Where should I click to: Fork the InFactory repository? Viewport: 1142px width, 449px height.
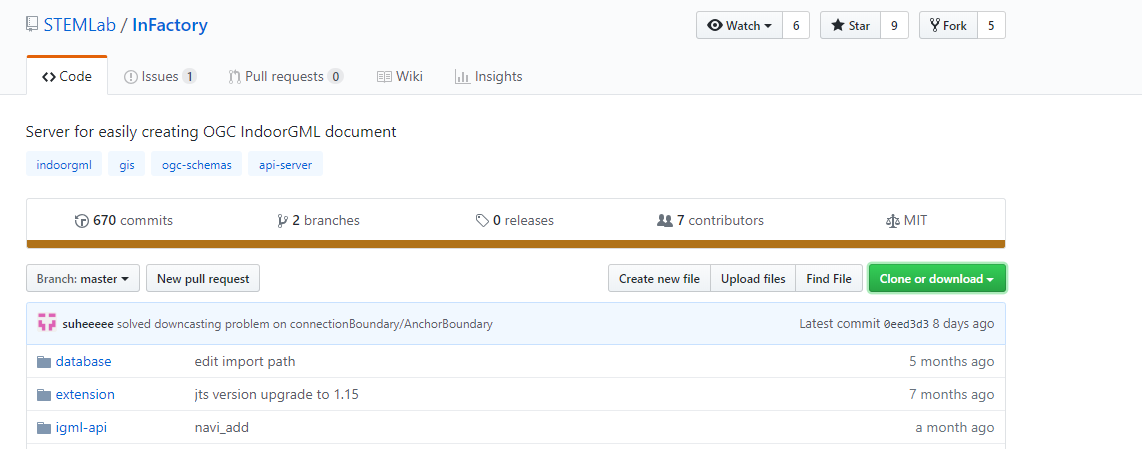coord(948,26)
